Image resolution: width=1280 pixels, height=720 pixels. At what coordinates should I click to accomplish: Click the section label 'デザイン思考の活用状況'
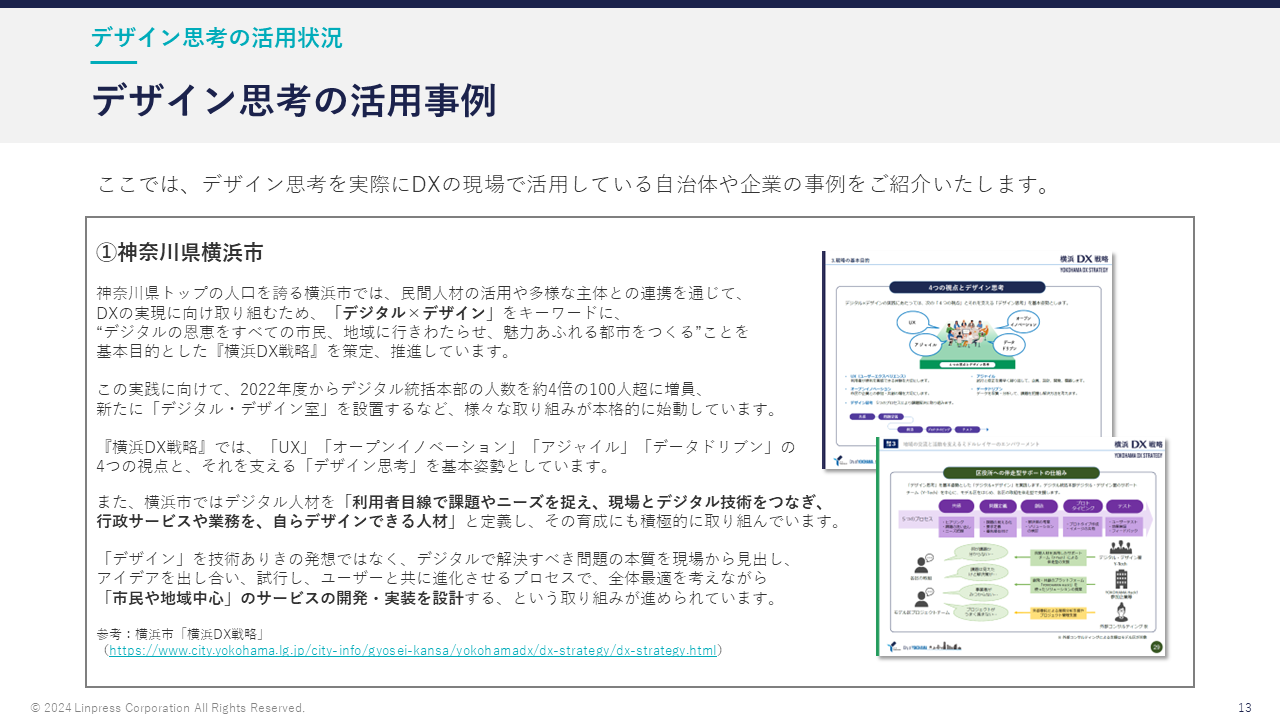click(217, 38)
